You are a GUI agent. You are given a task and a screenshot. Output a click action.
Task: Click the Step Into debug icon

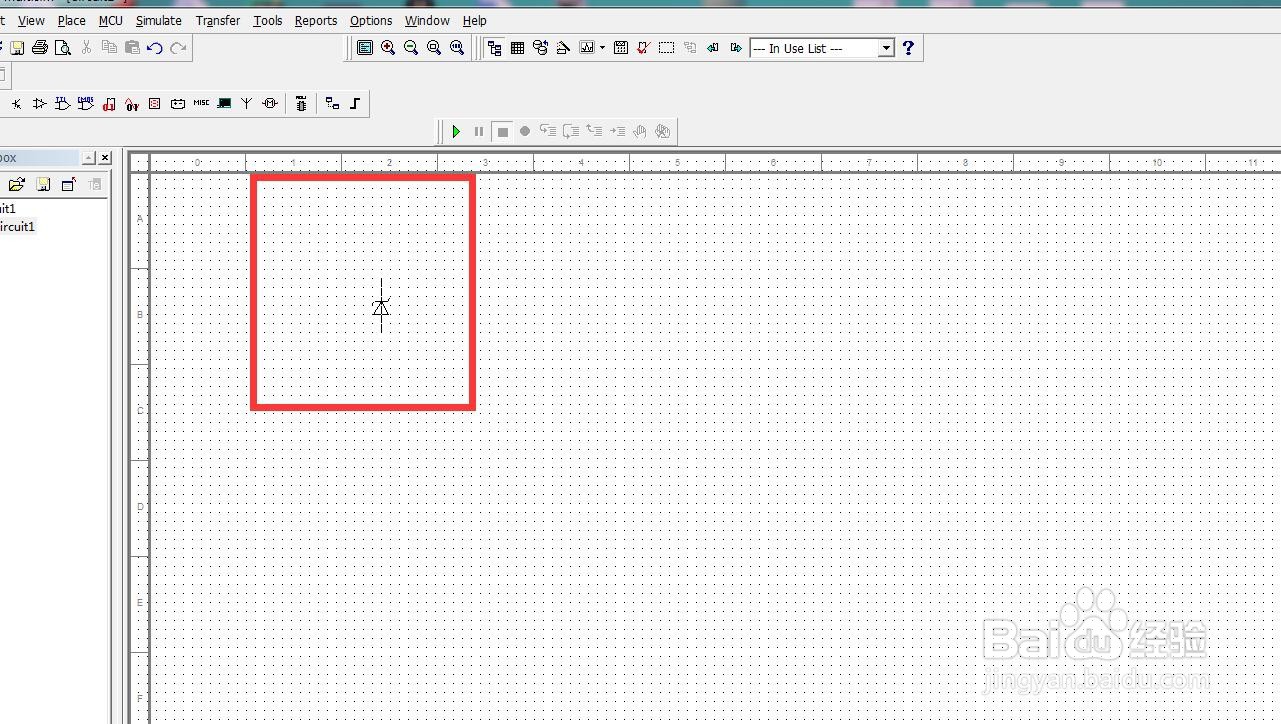pyautogui.click(x=548, y=131)
